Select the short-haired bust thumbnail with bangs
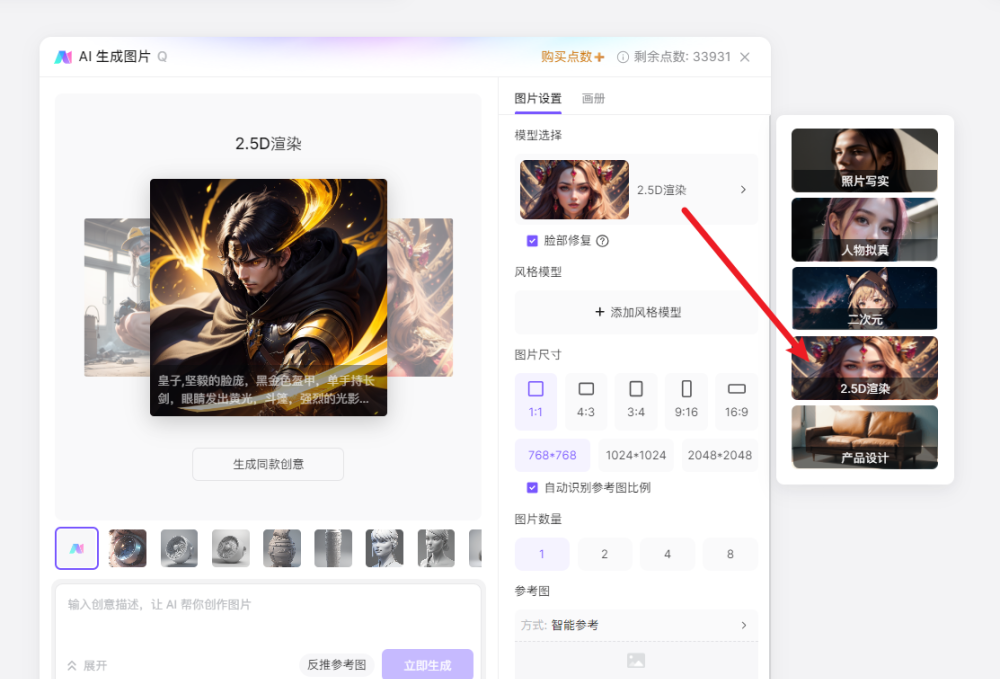The image size is (1000, 679). click(x=385, y=548)
